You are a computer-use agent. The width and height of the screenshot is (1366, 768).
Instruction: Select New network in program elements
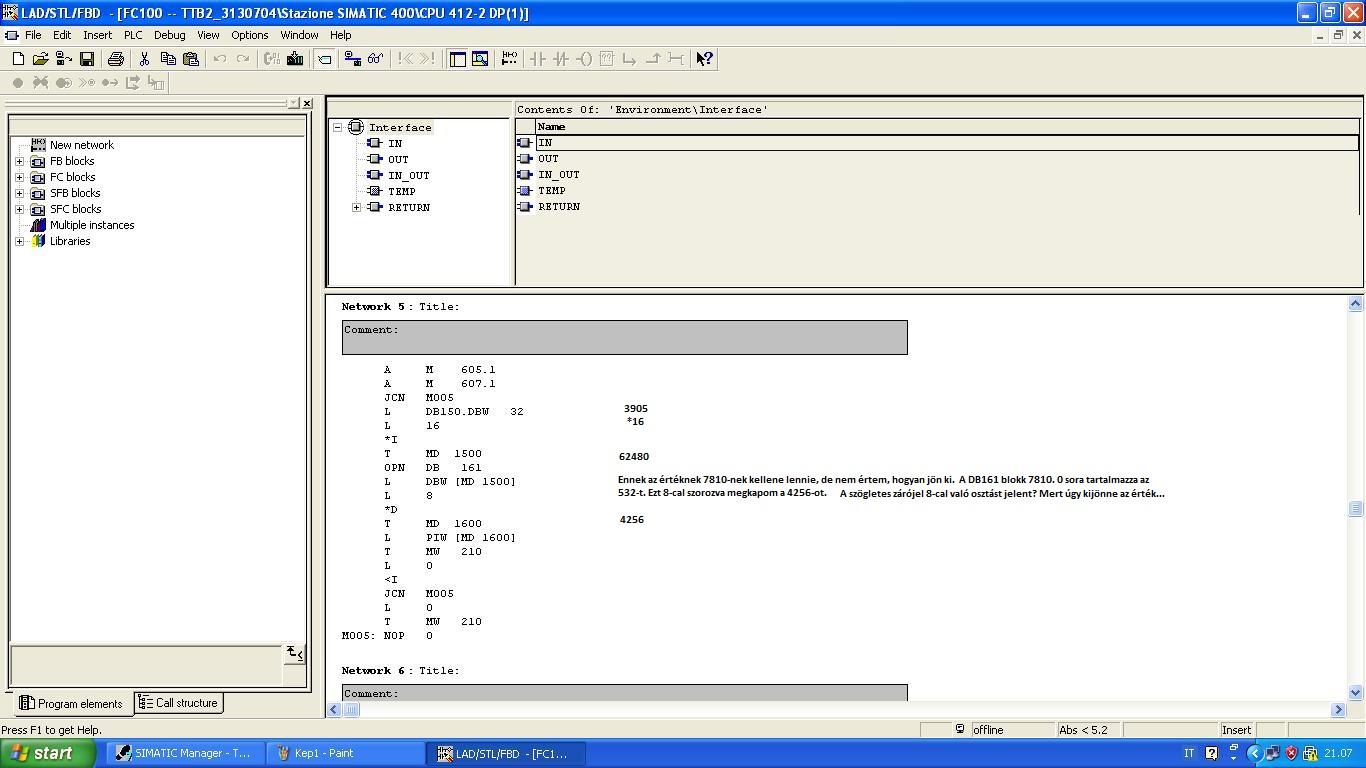[x=81, y=145]
